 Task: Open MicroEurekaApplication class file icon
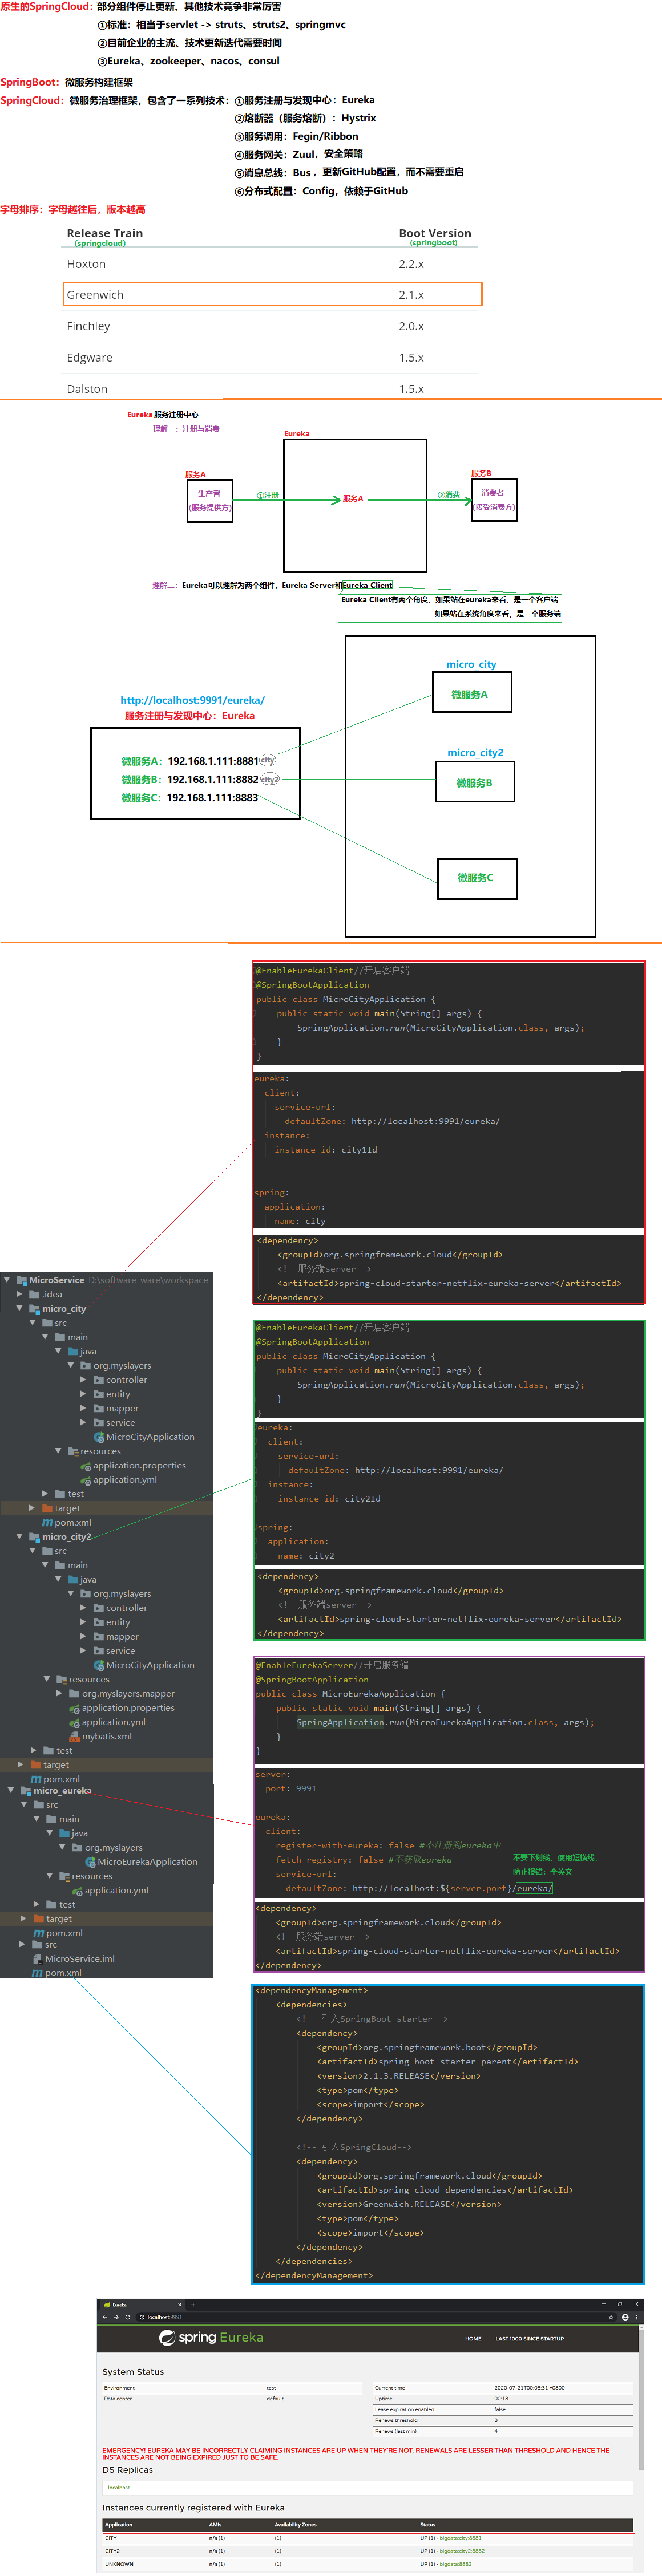(x=91, y=1862)
